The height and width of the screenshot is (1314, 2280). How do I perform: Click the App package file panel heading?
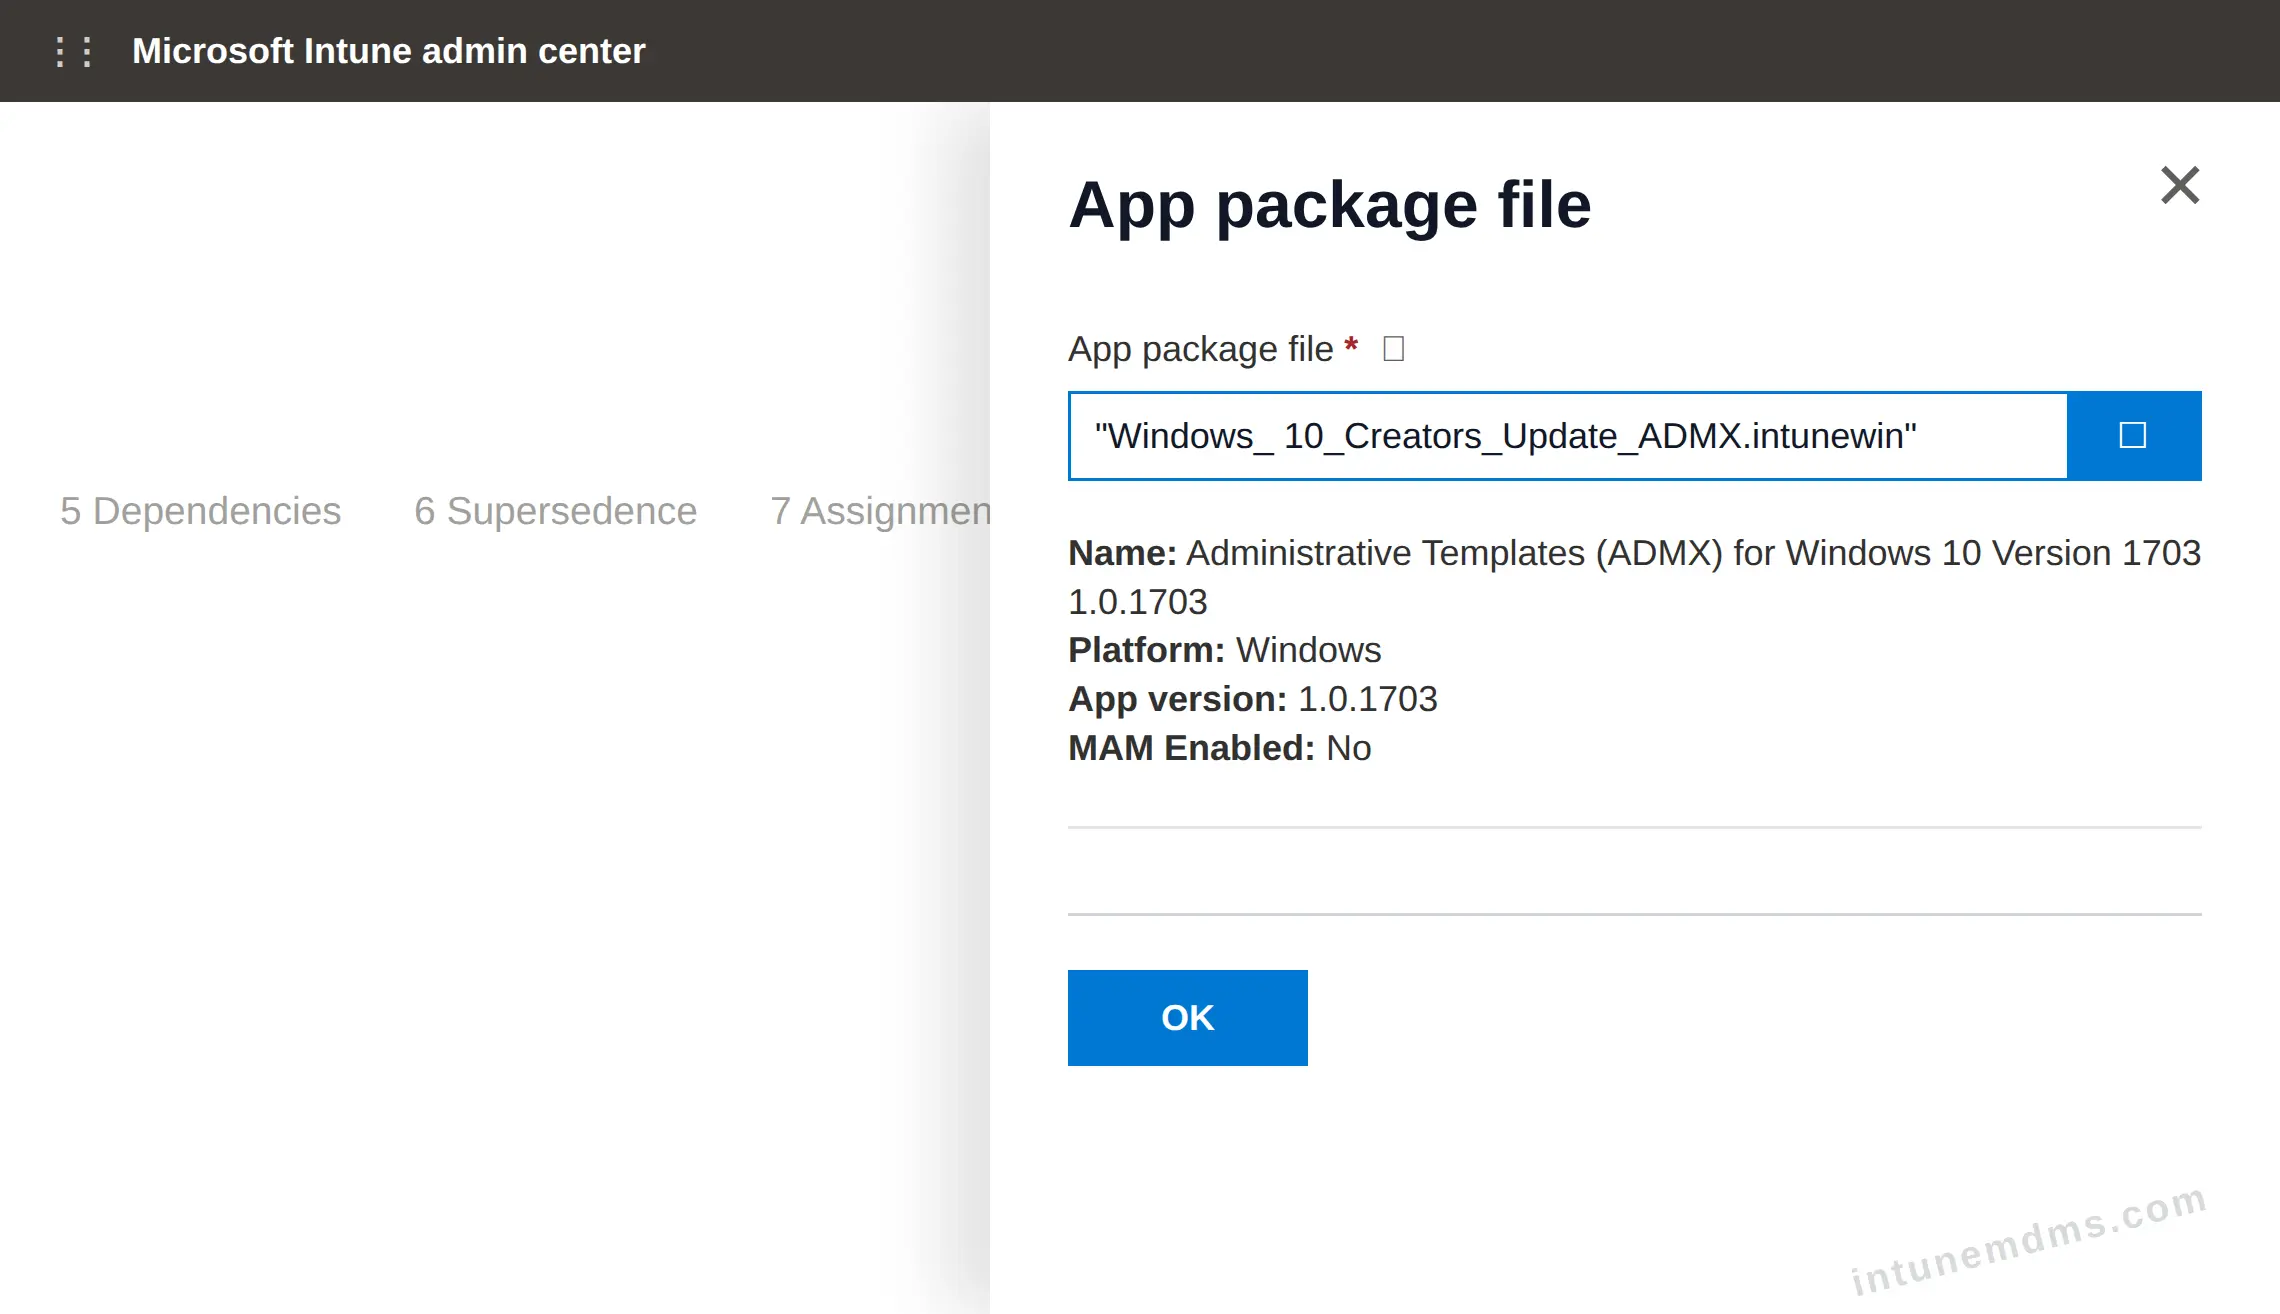coord(1329,205)
